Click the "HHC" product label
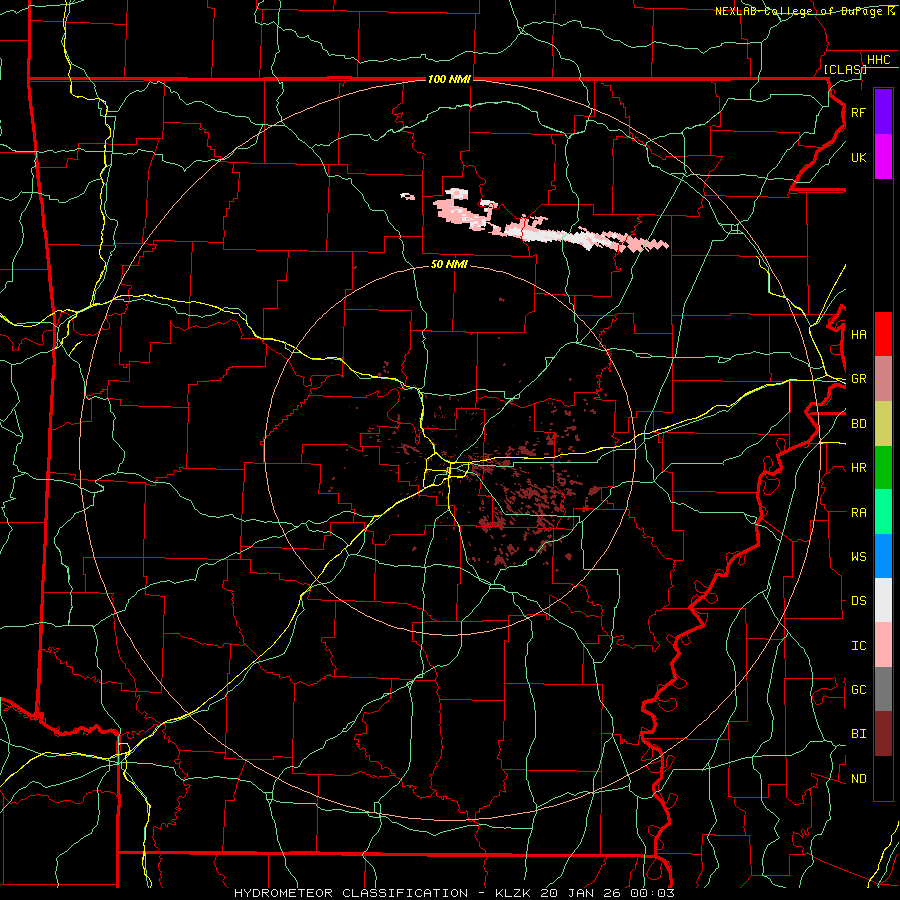Screen dimensions: 900x900 pyautogui.click(x=878, y=60)
